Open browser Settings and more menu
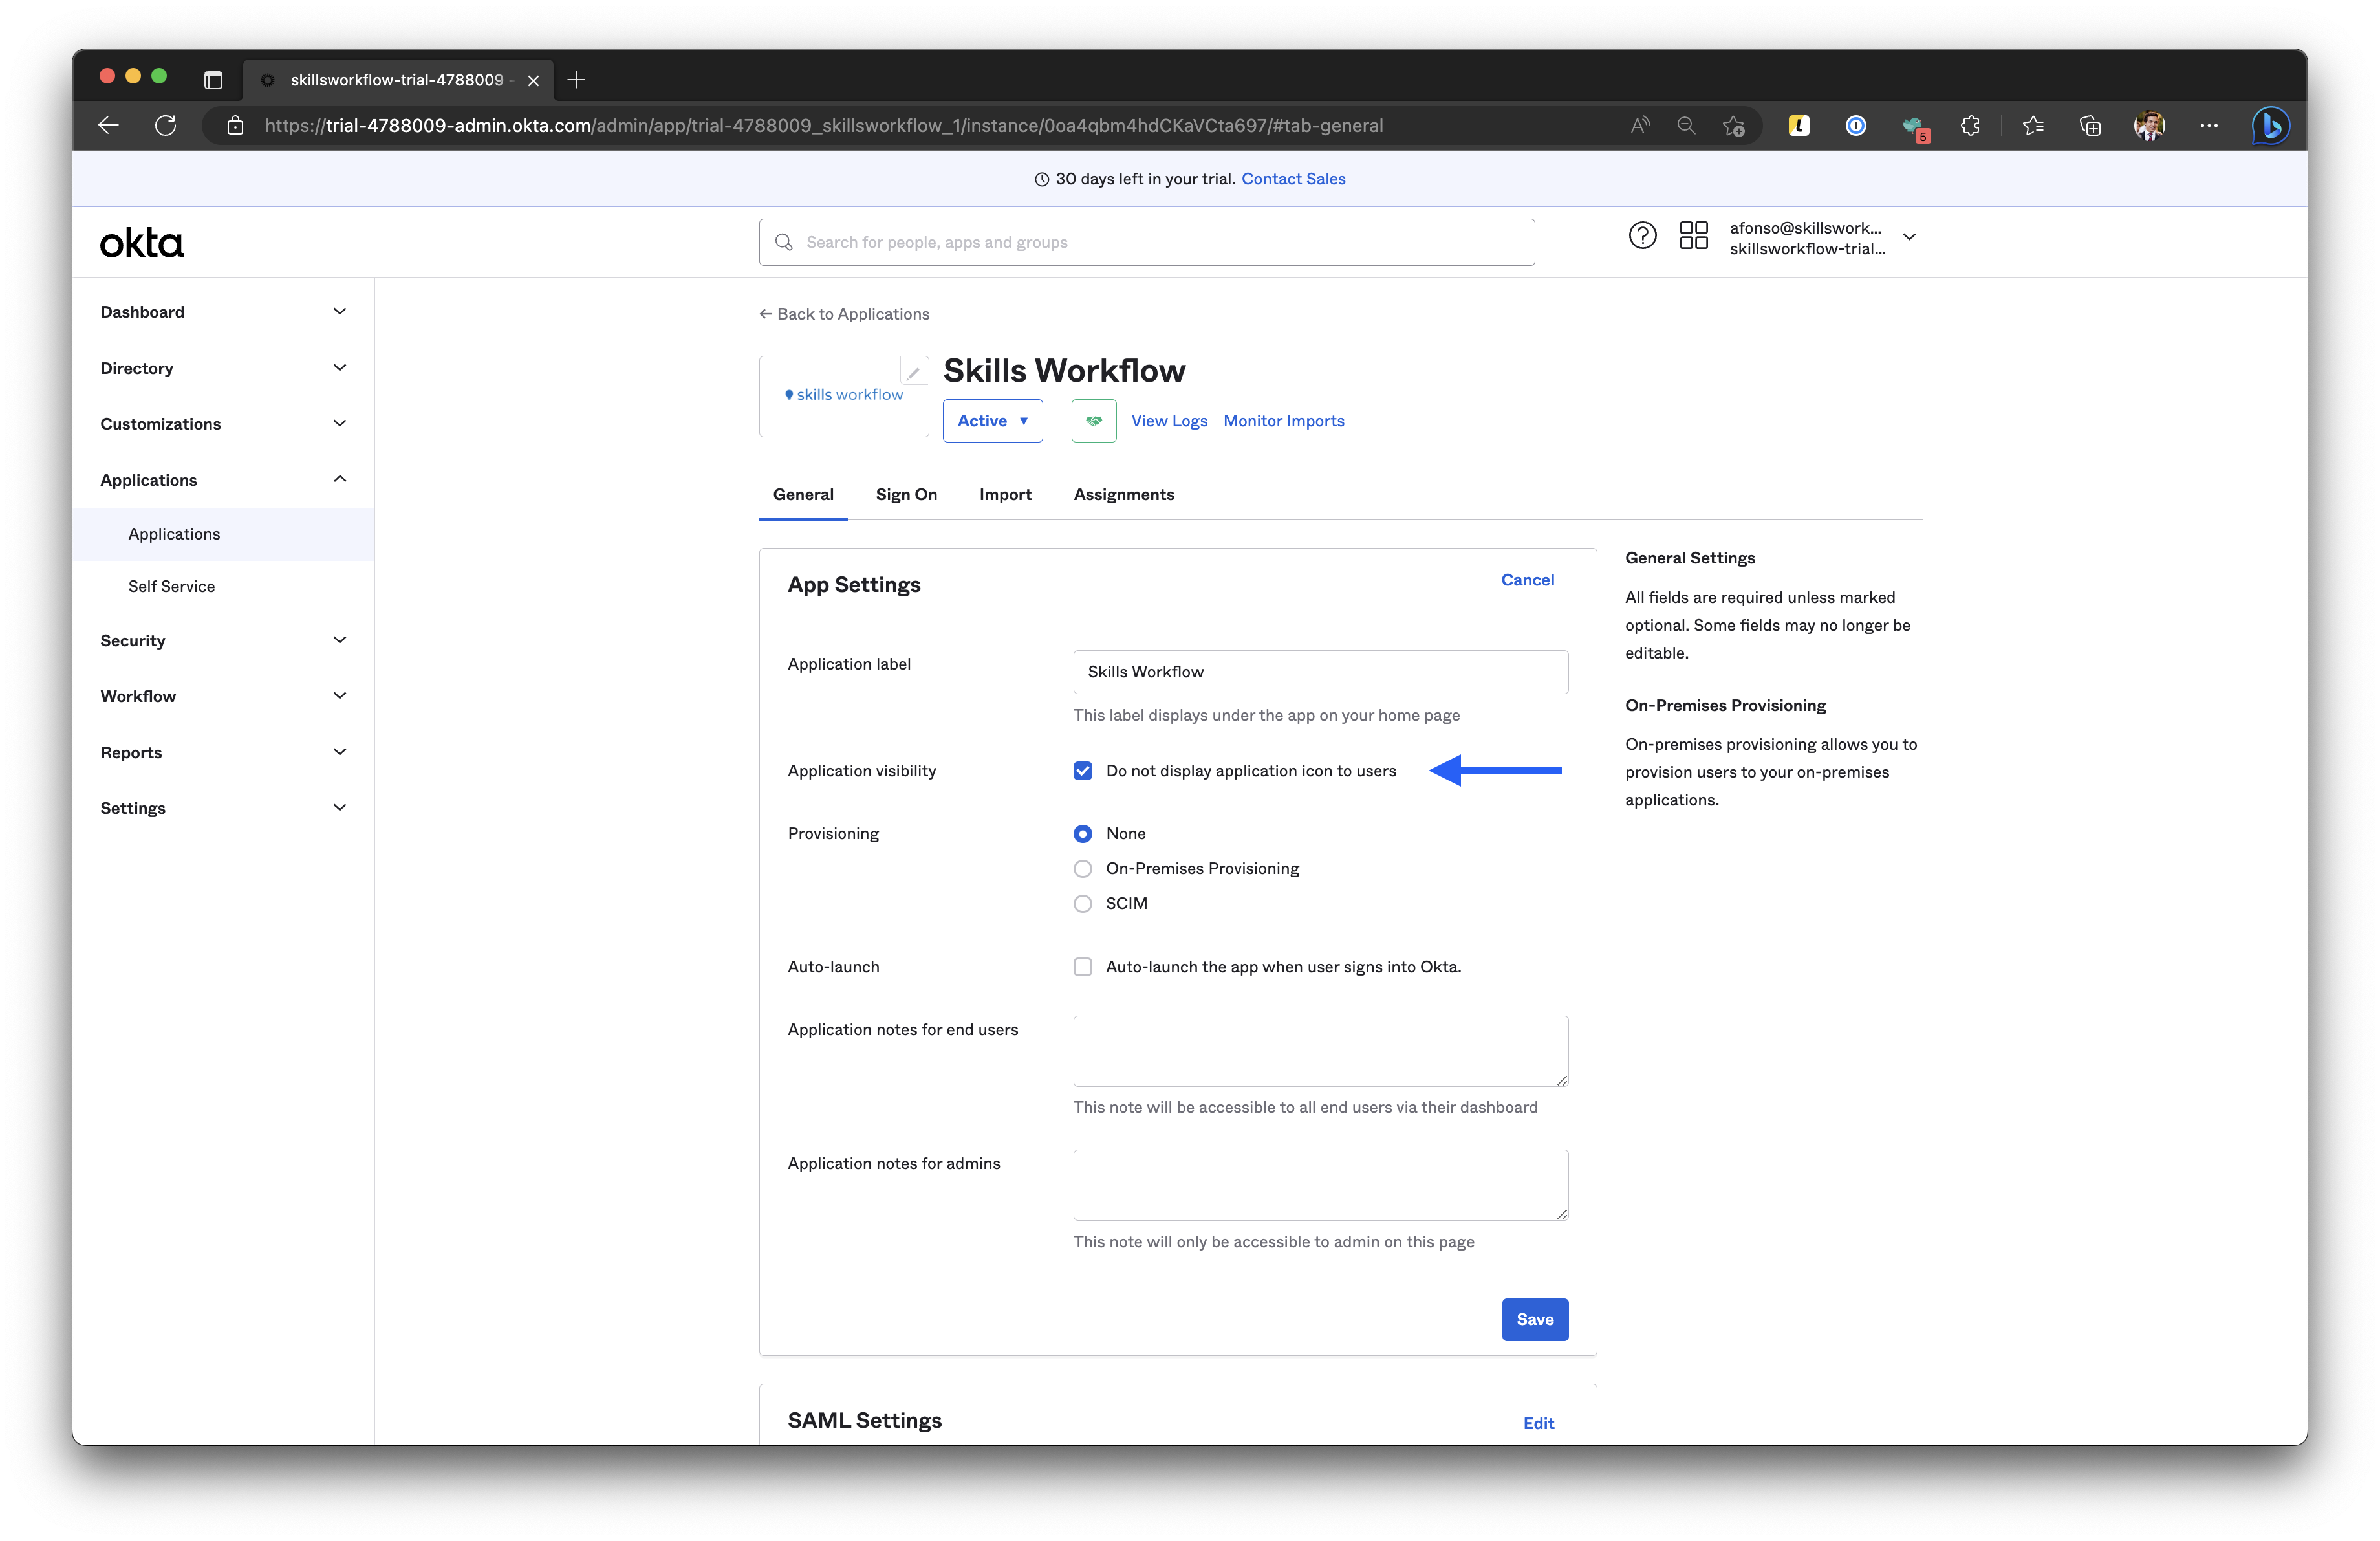2380x1541 pixels. click(x=2209, y=125)
